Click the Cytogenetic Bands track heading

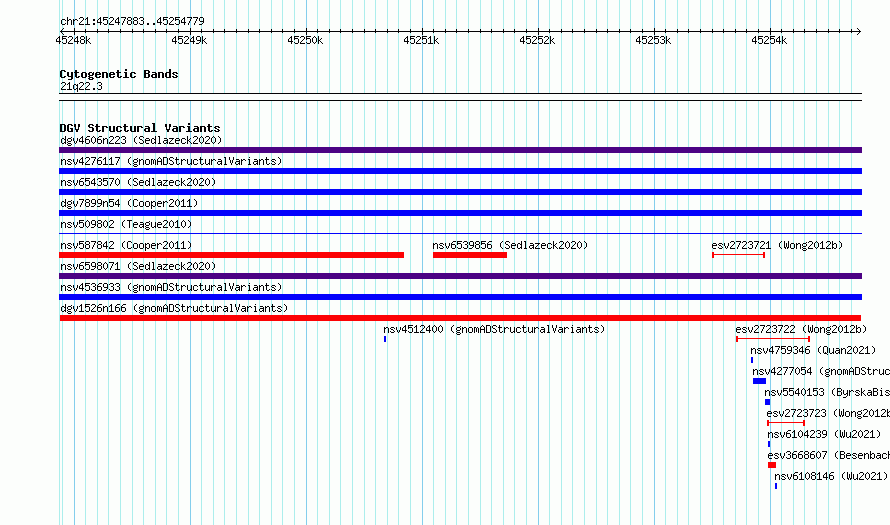click(x=119, y=74)
